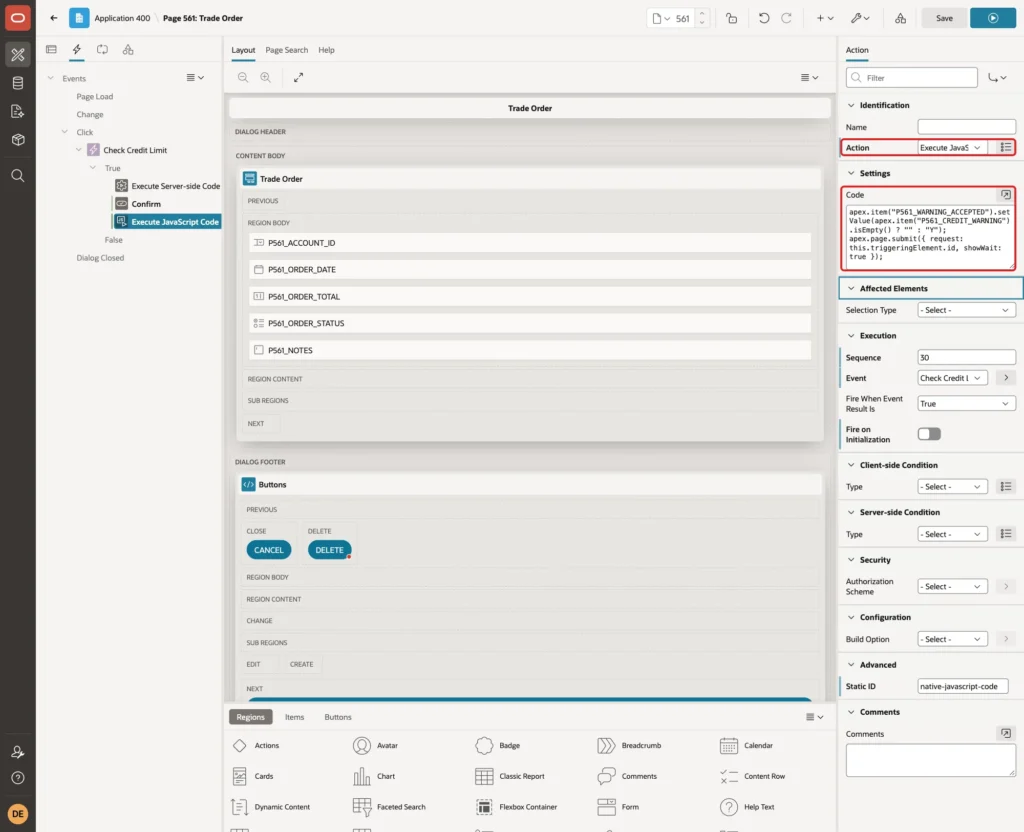Open the Help question mark icon
Screen dimensions: 1024x832
pyautogui.click(x=18, y=778)
